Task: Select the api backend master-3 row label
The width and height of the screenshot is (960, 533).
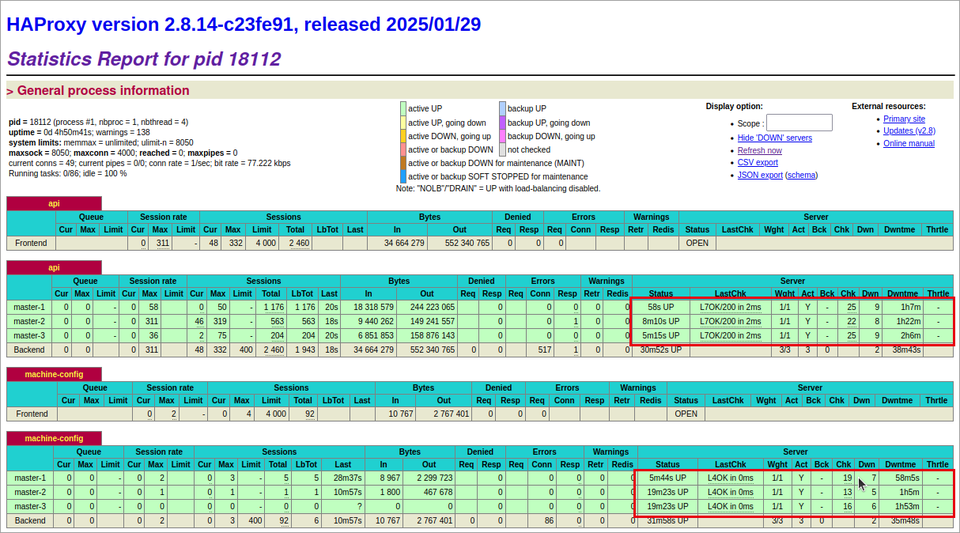Action: pos(29,335)
